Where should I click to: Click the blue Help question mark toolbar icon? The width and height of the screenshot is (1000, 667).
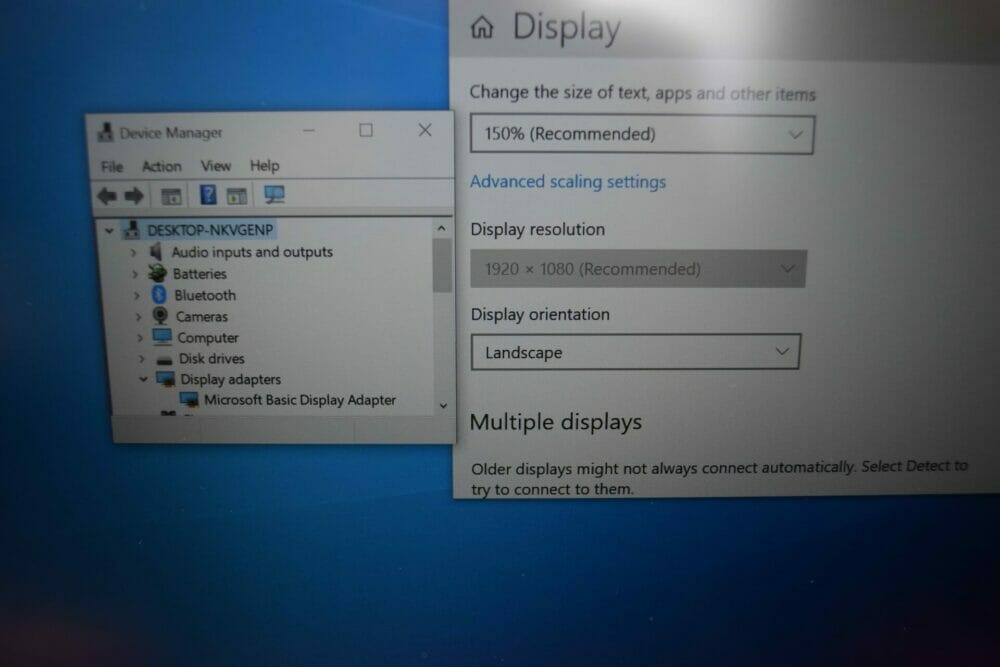(208, 194)
